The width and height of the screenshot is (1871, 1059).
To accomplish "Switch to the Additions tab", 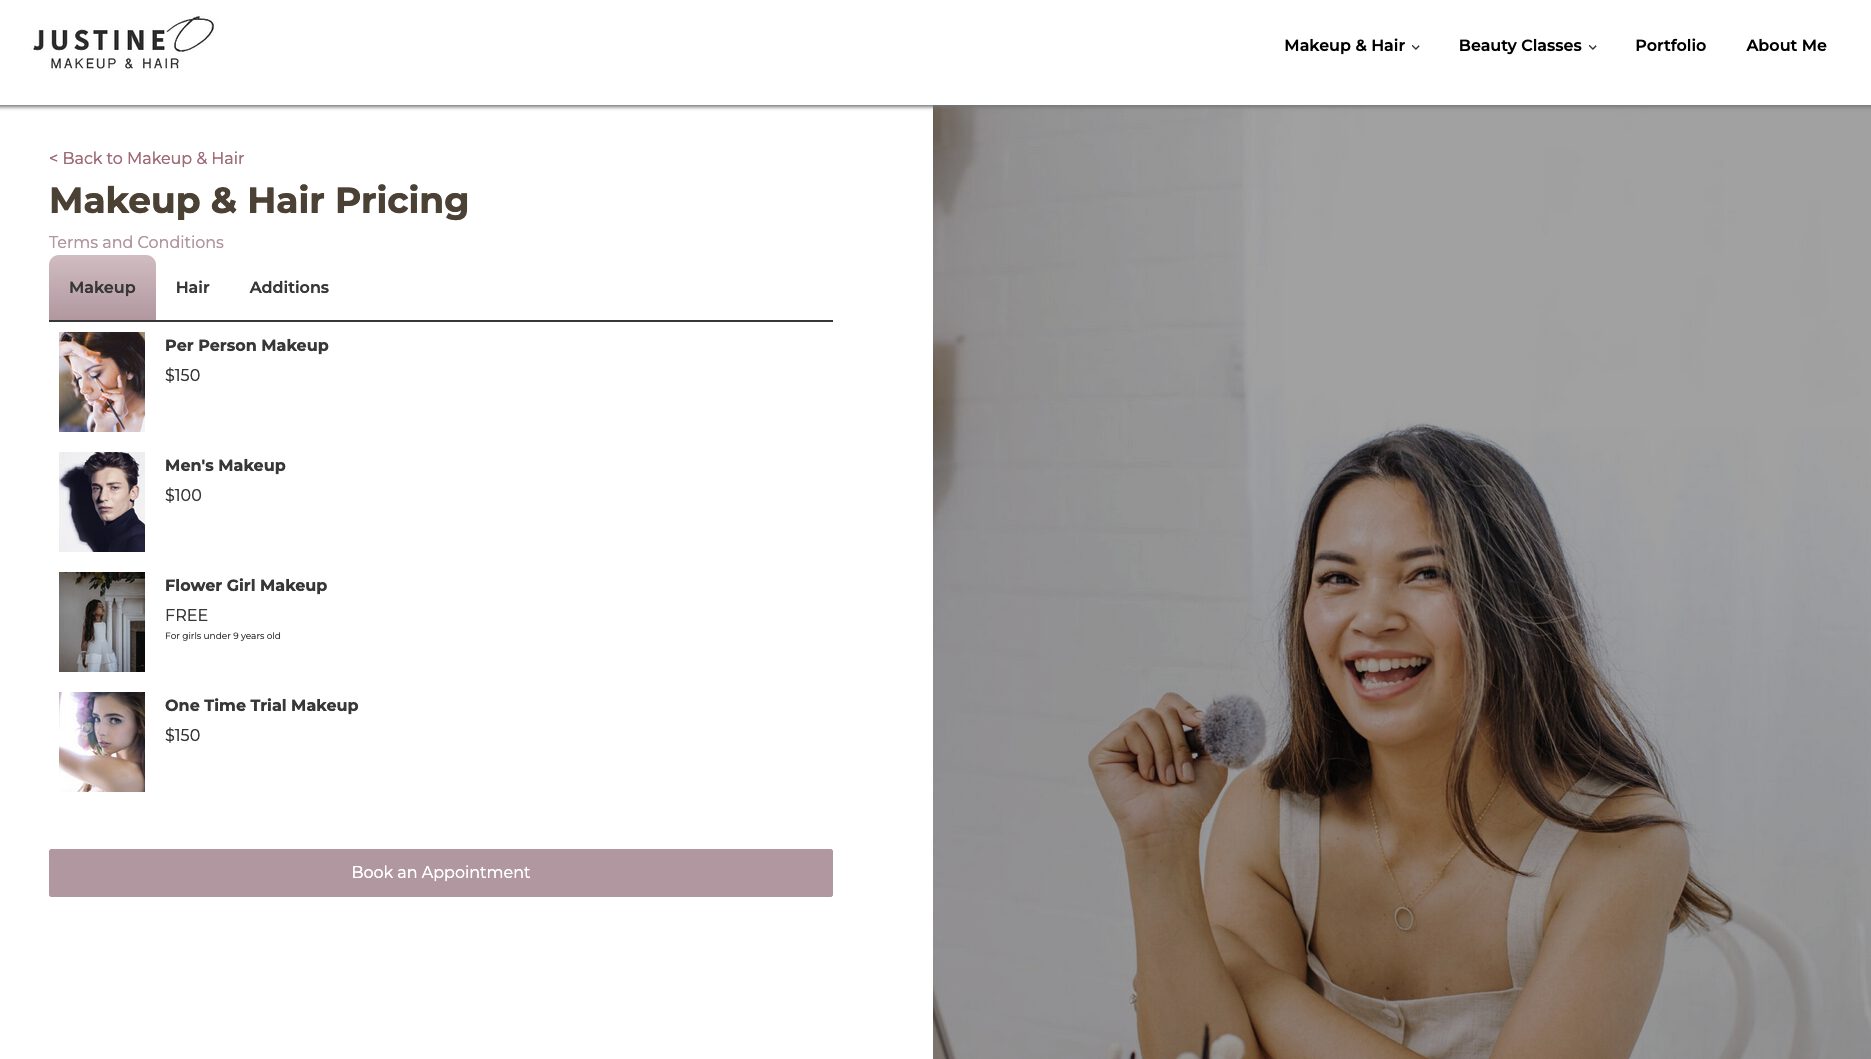I will [289, 288].
